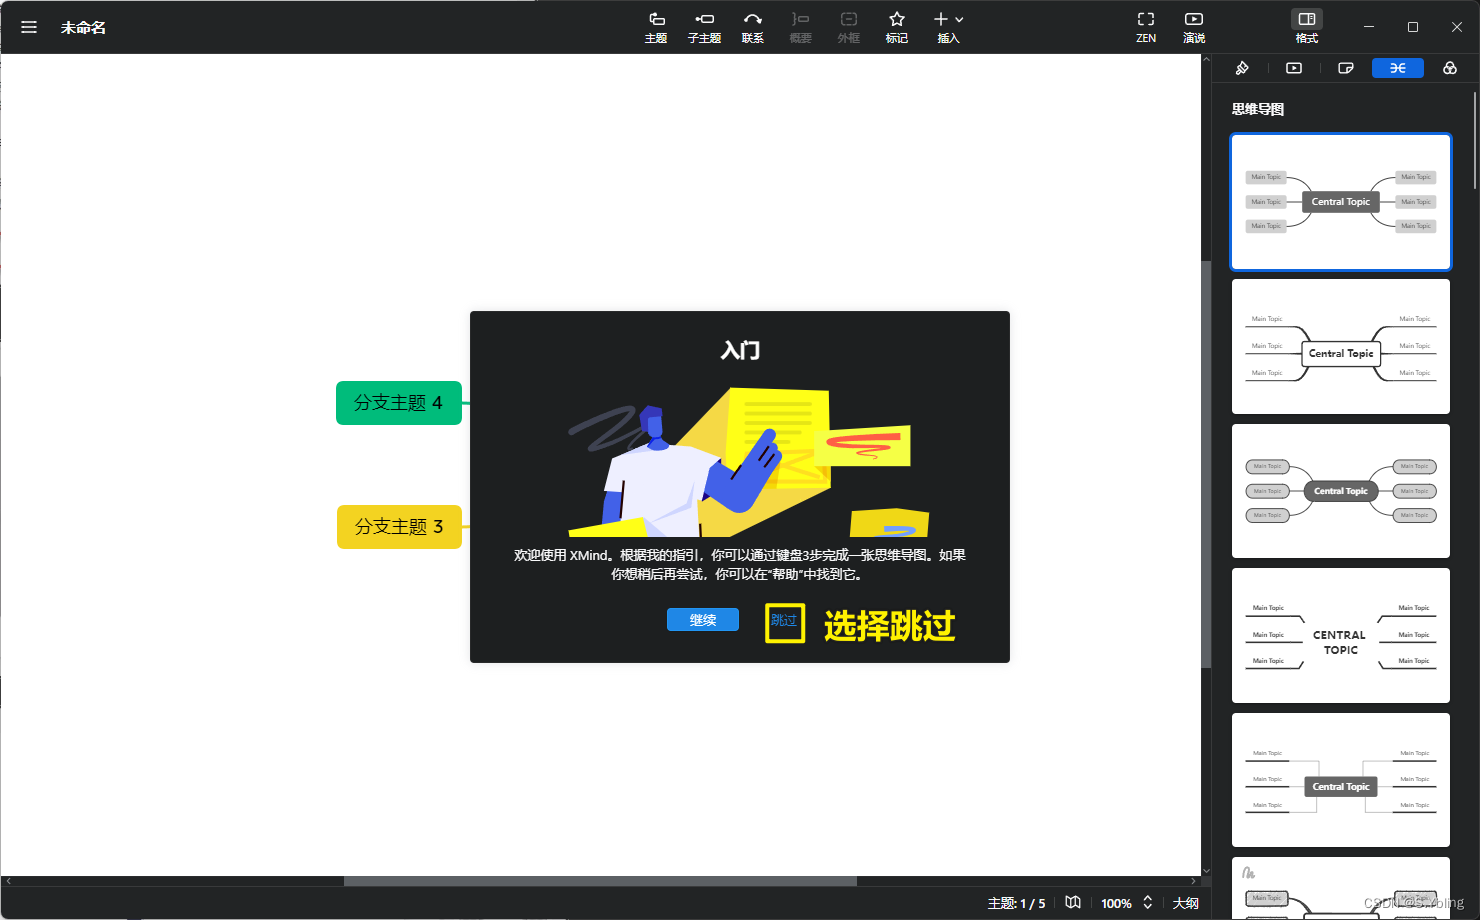Screen dimensions: 1480x920
Task: Click the horizontal scrollbar right arrow
Action: click(1193, 881)
